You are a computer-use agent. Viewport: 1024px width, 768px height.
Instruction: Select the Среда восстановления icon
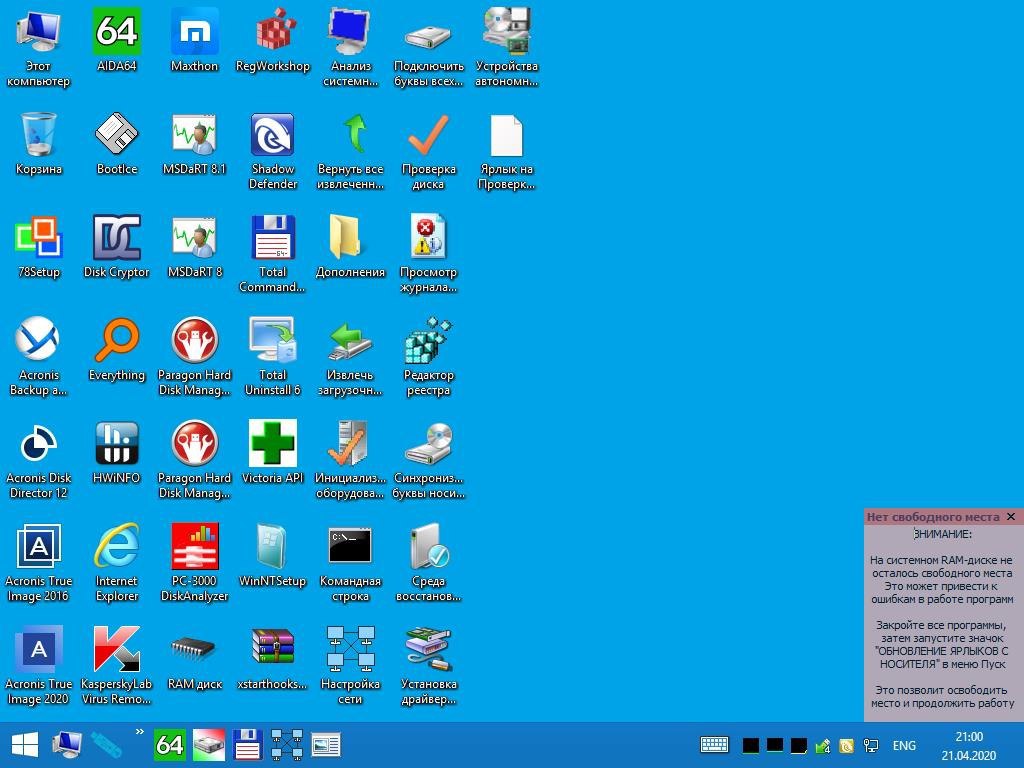(x=428, y=563)
